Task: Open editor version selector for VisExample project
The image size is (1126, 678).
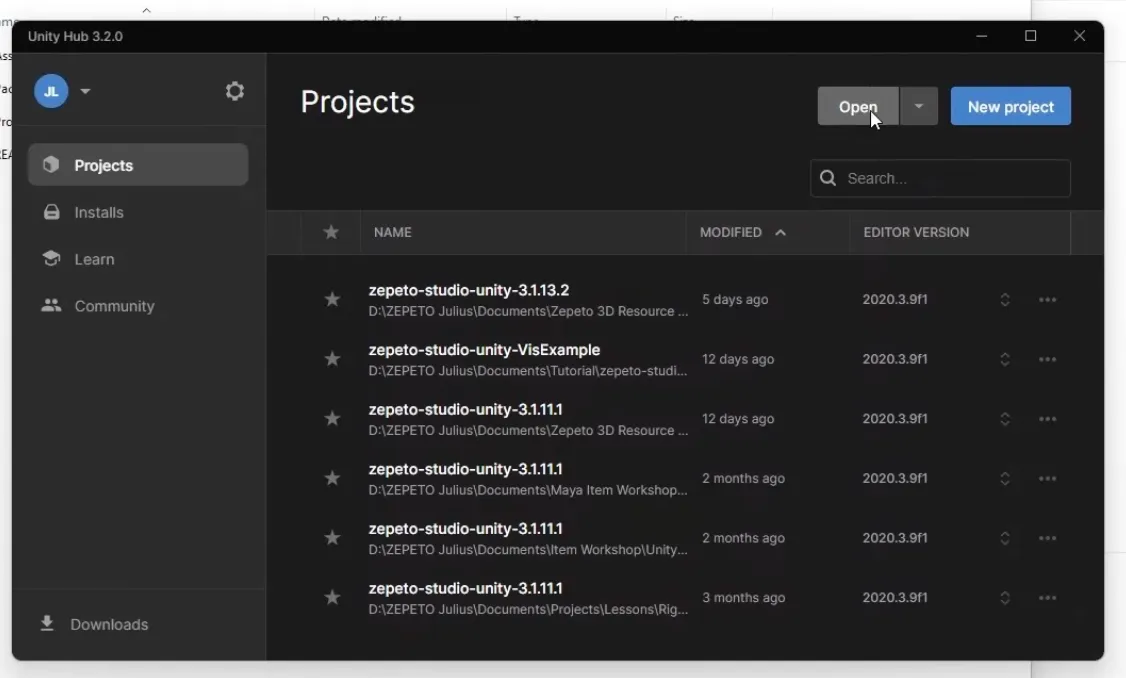Action: (1005, 359)
